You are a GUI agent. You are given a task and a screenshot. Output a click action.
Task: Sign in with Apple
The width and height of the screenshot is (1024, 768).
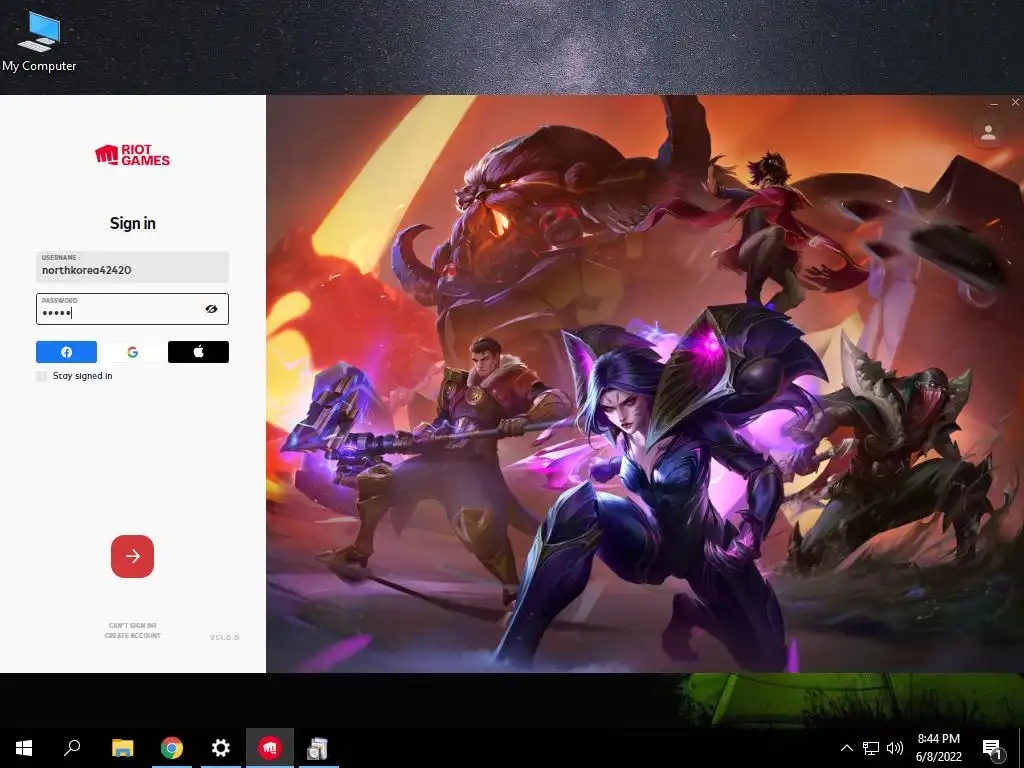pos(199,352)
